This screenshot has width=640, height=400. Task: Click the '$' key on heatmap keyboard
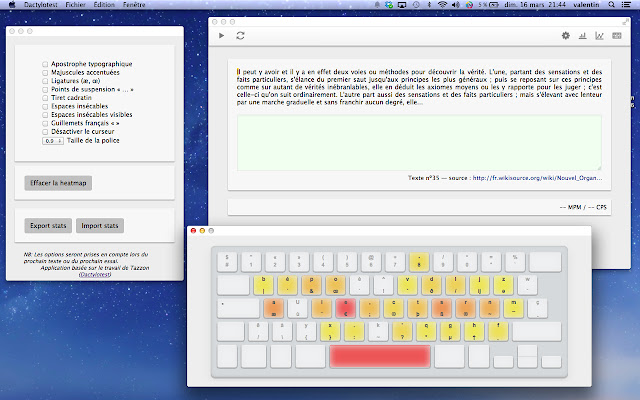227,262
